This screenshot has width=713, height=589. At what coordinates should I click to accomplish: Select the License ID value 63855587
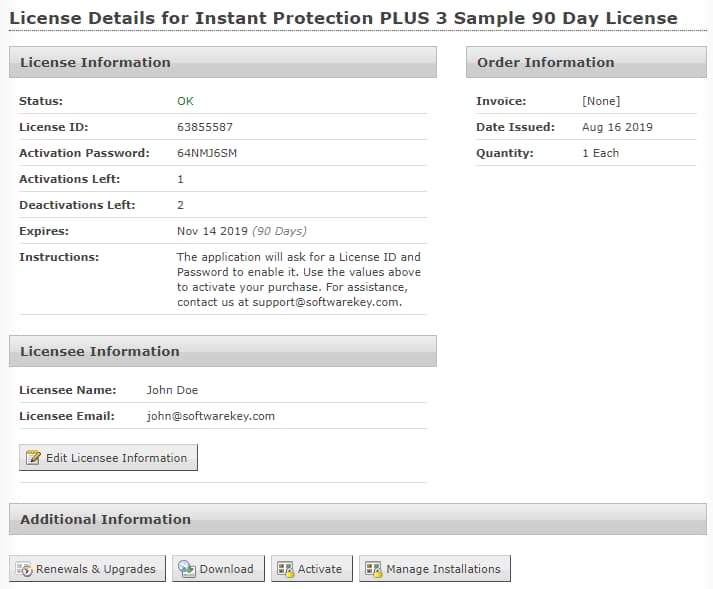(x=205, y=127)
